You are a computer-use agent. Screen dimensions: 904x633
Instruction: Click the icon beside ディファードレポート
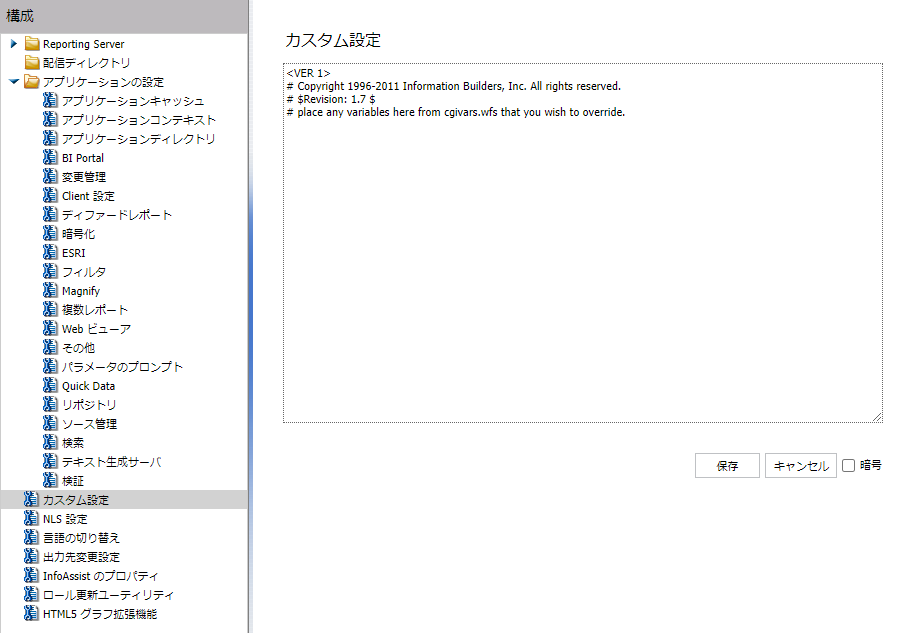(x=50, y=214)
